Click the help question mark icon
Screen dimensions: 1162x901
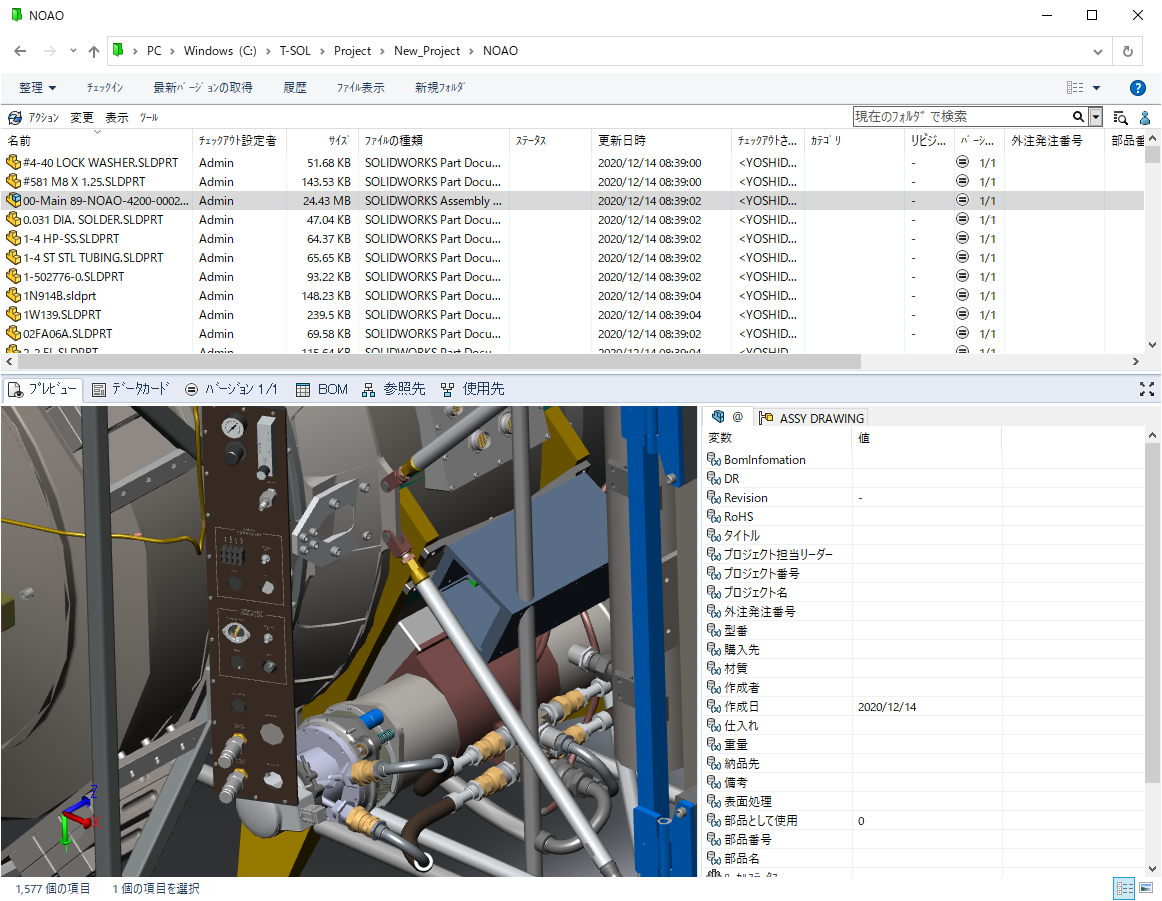click(1138, 87)
